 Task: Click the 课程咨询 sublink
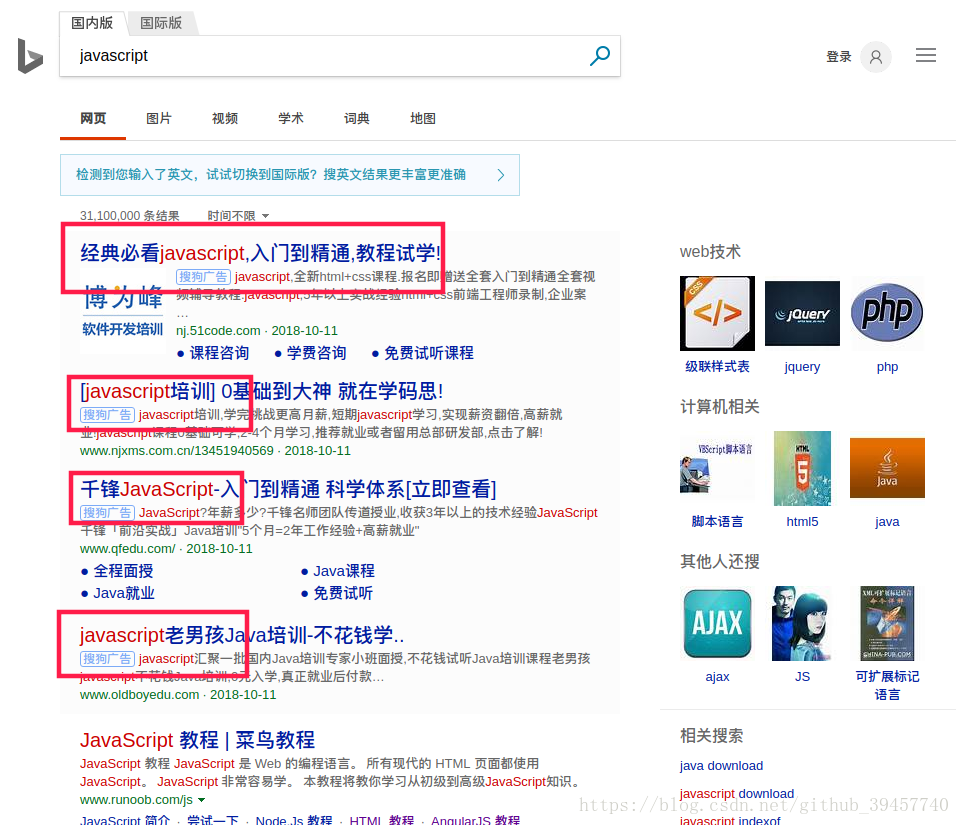[x=219, y=353]
